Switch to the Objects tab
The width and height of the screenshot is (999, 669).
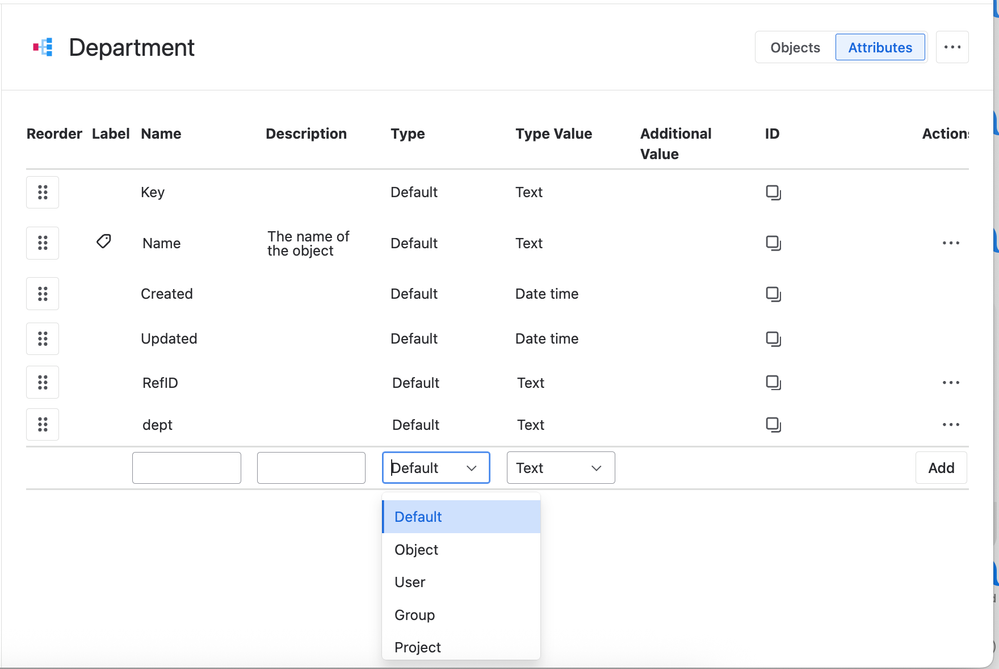tap(795, 47)
